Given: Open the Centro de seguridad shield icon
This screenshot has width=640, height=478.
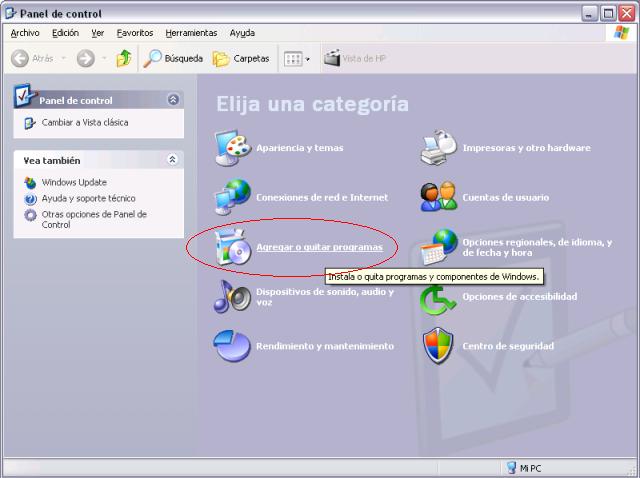Looking at the screenshot, I should tap(438, 346).
